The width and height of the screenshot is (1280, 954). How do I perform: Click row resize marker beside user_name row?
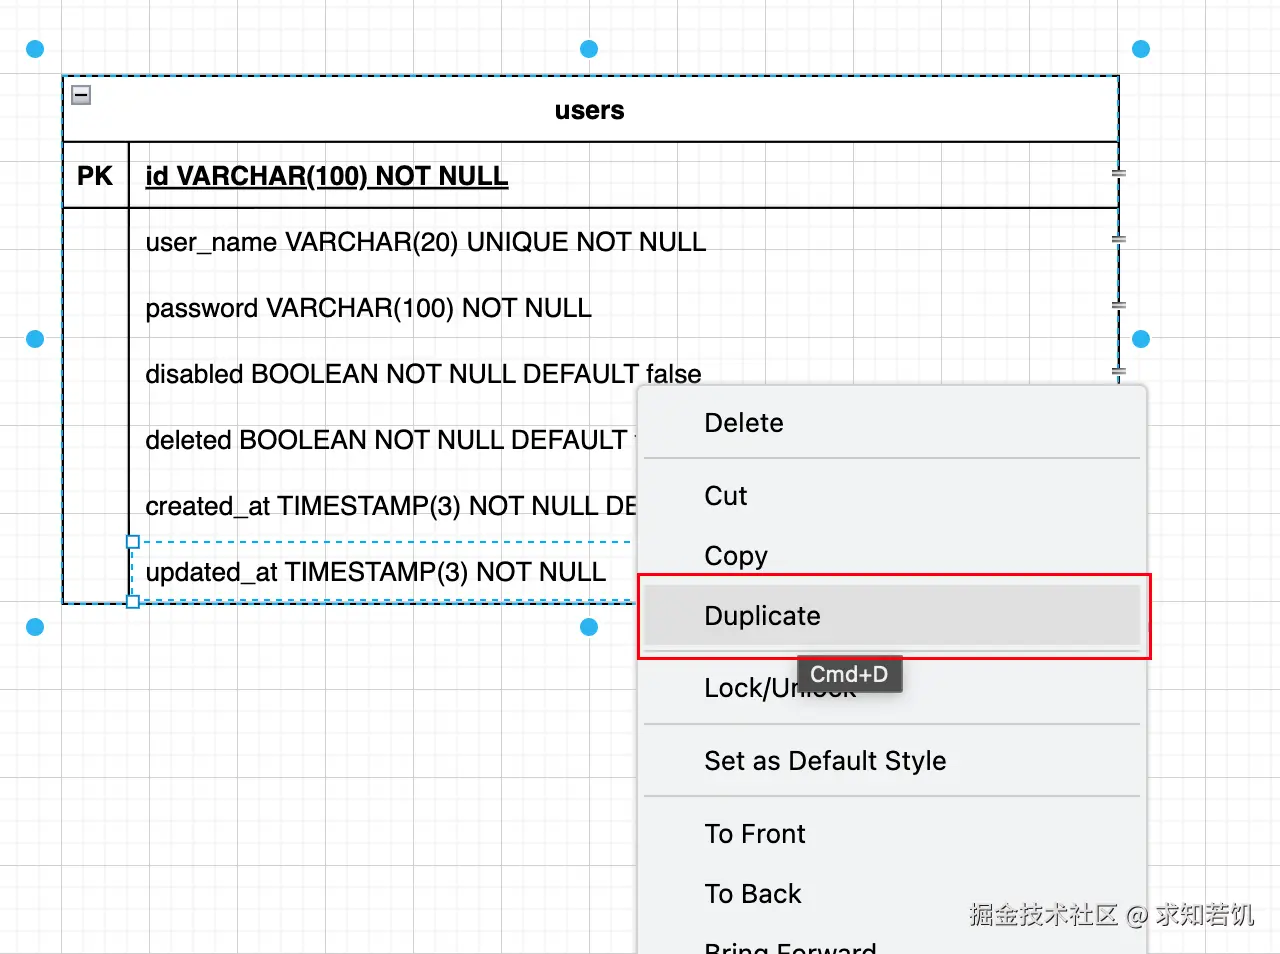(1119, 239)
